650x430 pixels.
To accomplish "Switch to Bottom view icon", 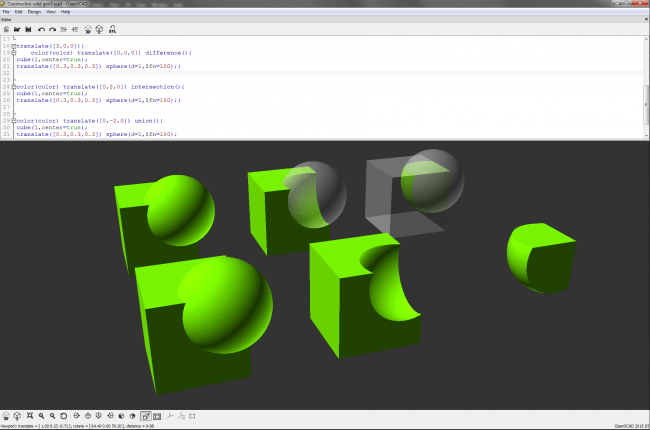I will pyautogui.click(x=99, y=416).
